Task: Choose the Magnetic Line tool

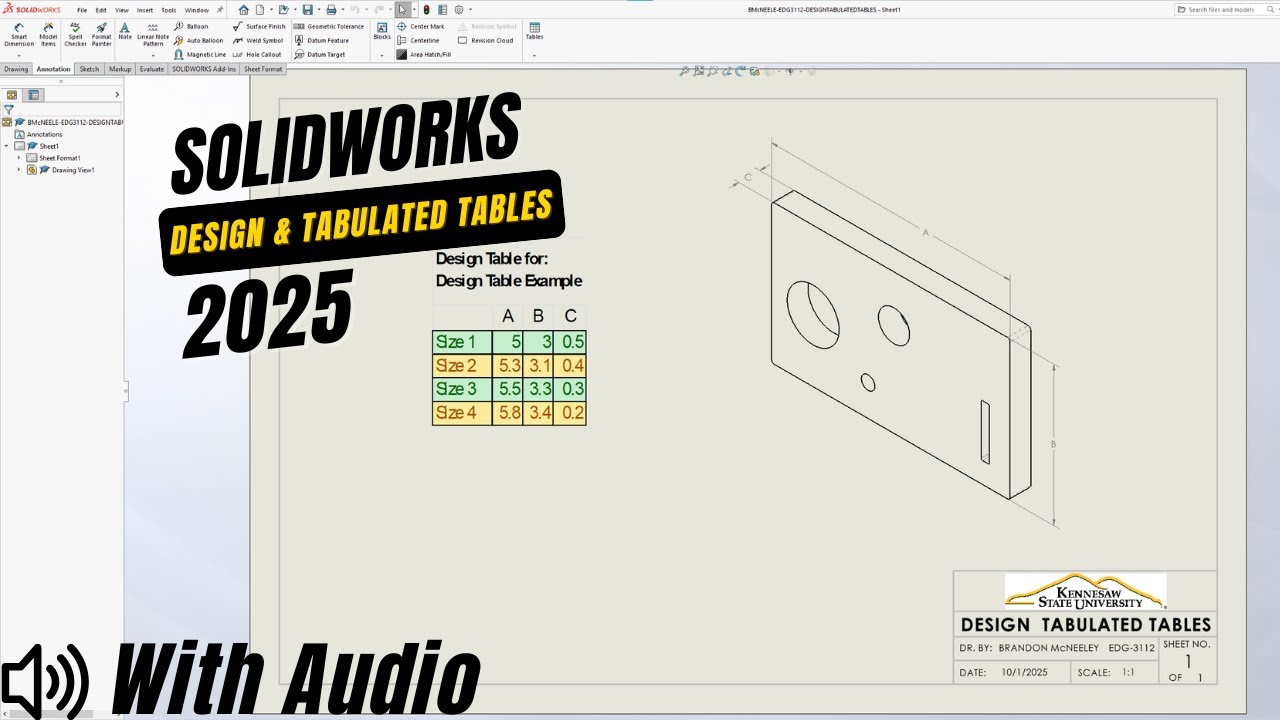Action: click(200, 54)
